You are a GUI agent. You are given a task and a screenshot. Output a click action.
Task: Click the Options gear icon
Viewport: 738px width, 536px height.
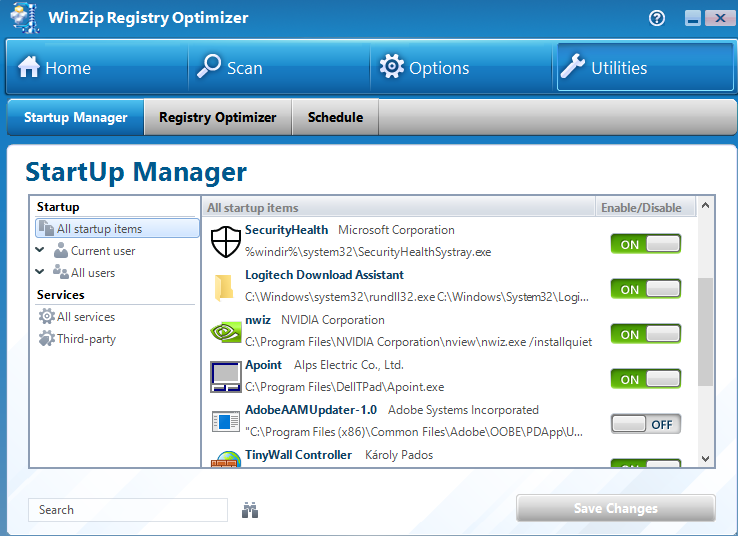[x=392, y=66]
